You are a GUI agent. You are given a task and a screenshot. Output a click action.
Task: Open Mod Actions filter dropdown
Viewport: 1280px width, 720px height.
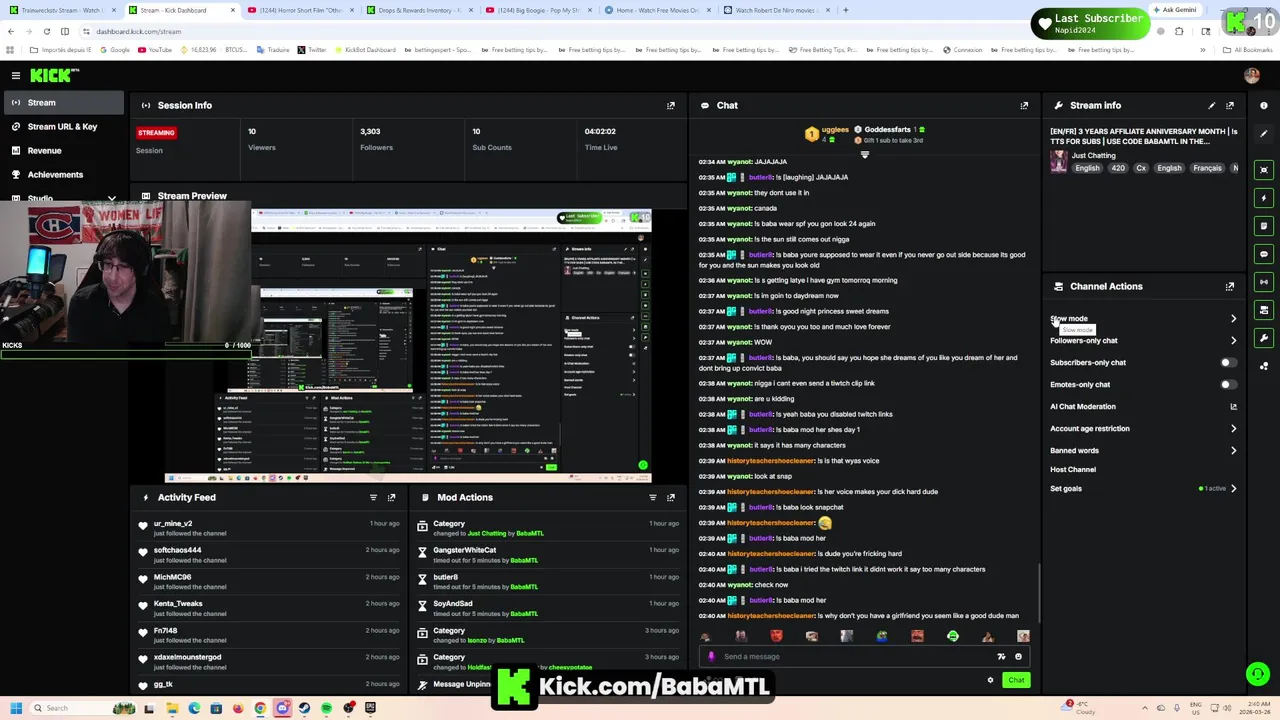(652, 497)
